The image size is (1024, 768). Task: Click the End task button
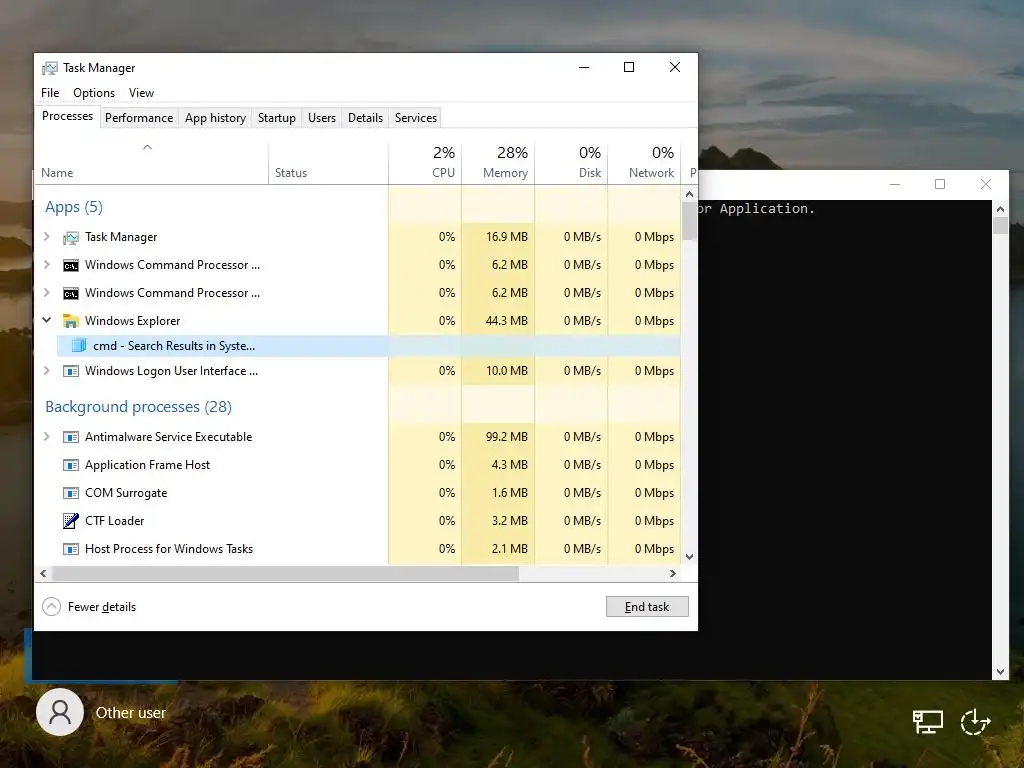[647, 607]
